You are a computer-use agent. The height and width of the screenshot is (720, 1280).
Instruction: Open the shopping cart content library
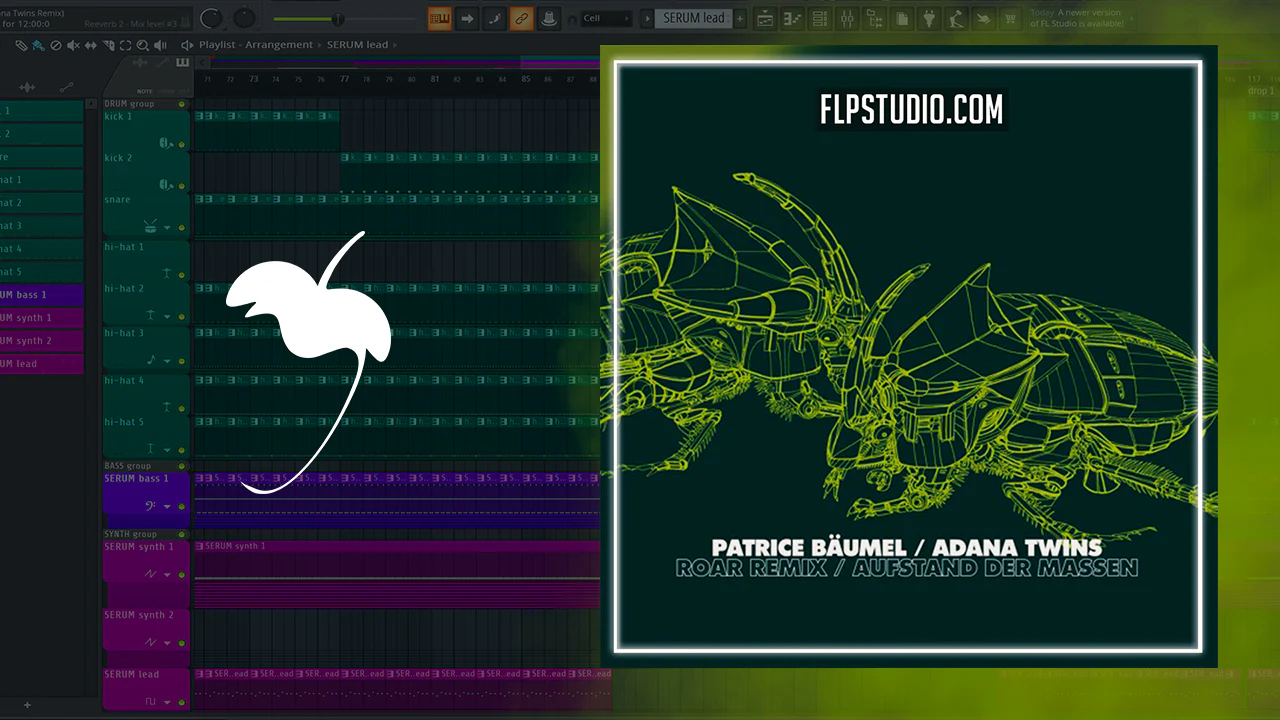pos(1011,18)
